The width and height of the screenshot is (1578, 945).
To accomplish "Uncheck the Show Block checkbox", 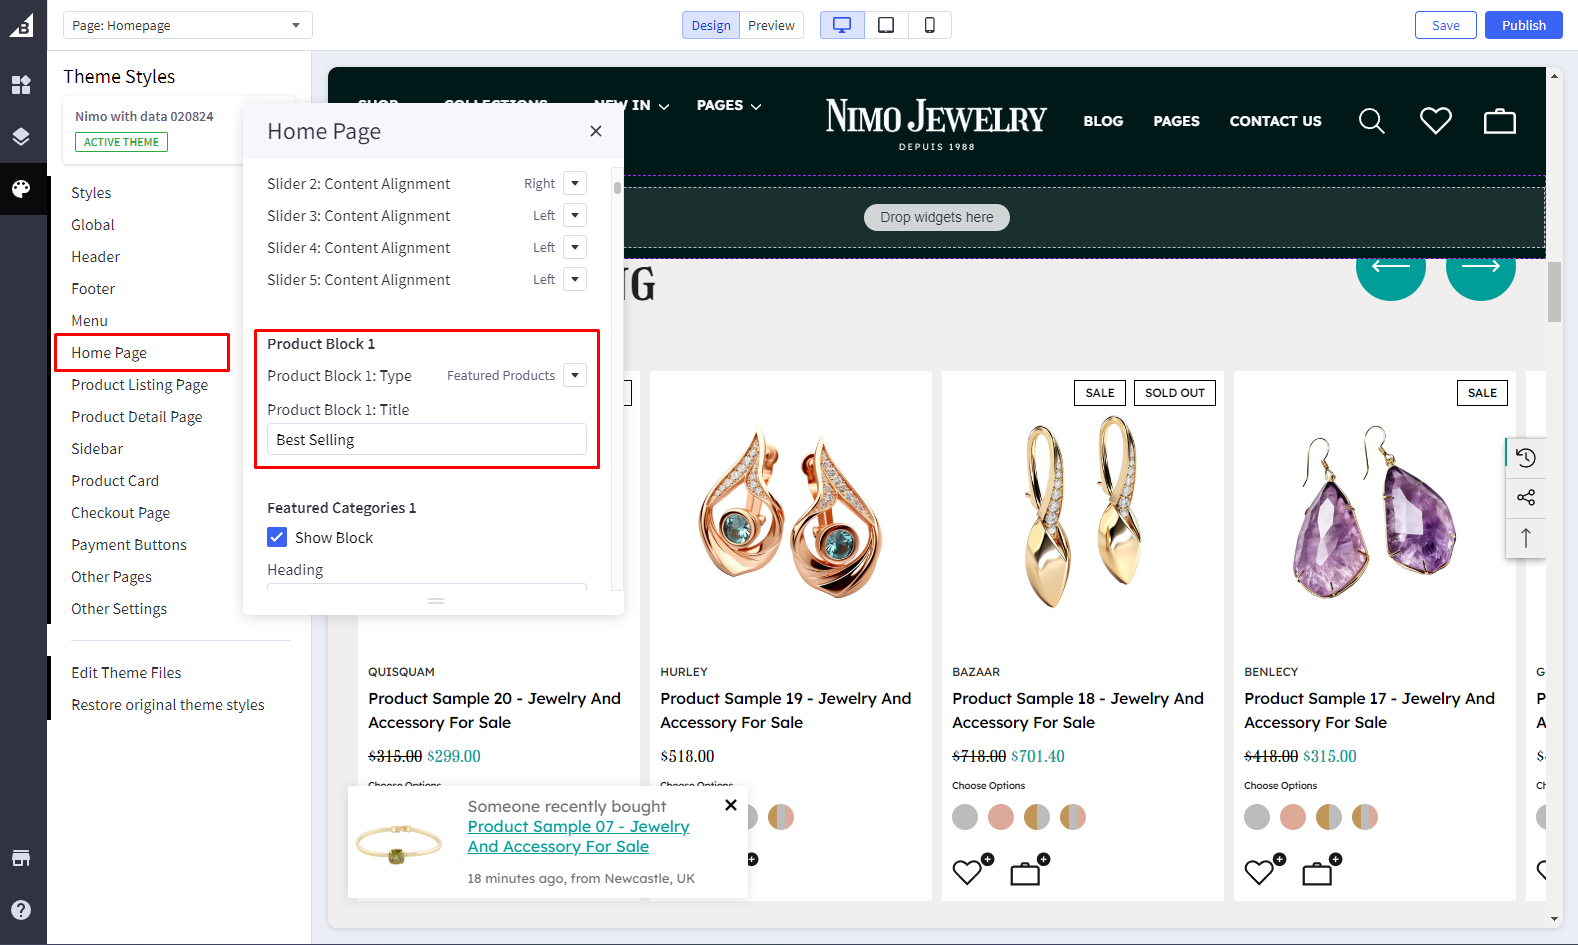I will click(277, 538).
